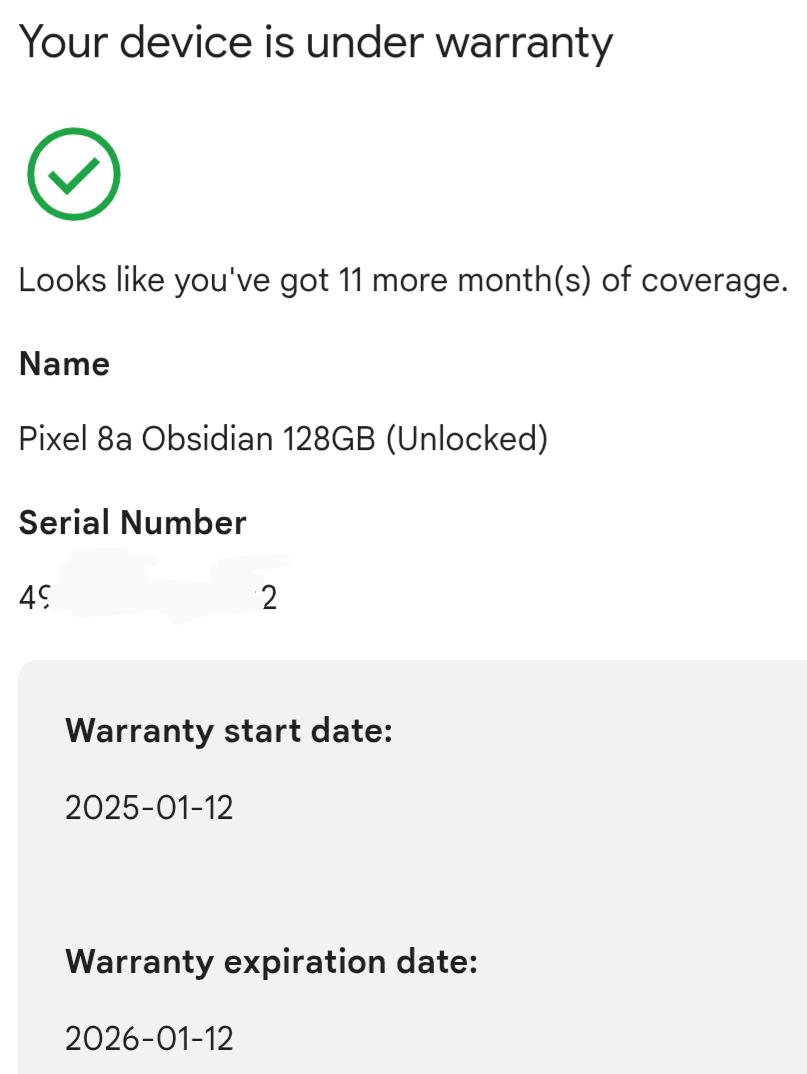Screen dimensions: 807x1074
Task: Click the word "coverage" in the status message
Action: coord(715,282)
